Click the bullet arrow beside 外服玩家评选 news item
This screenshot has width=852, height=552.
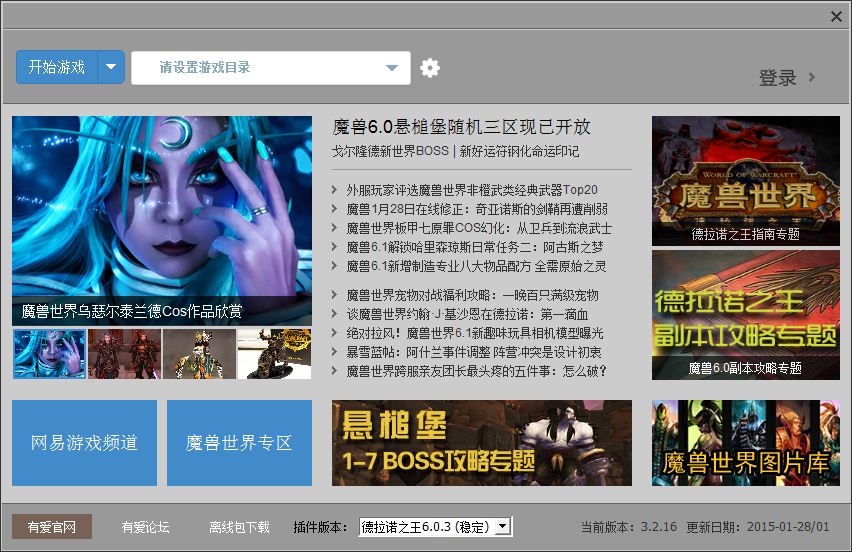point(335,190)
